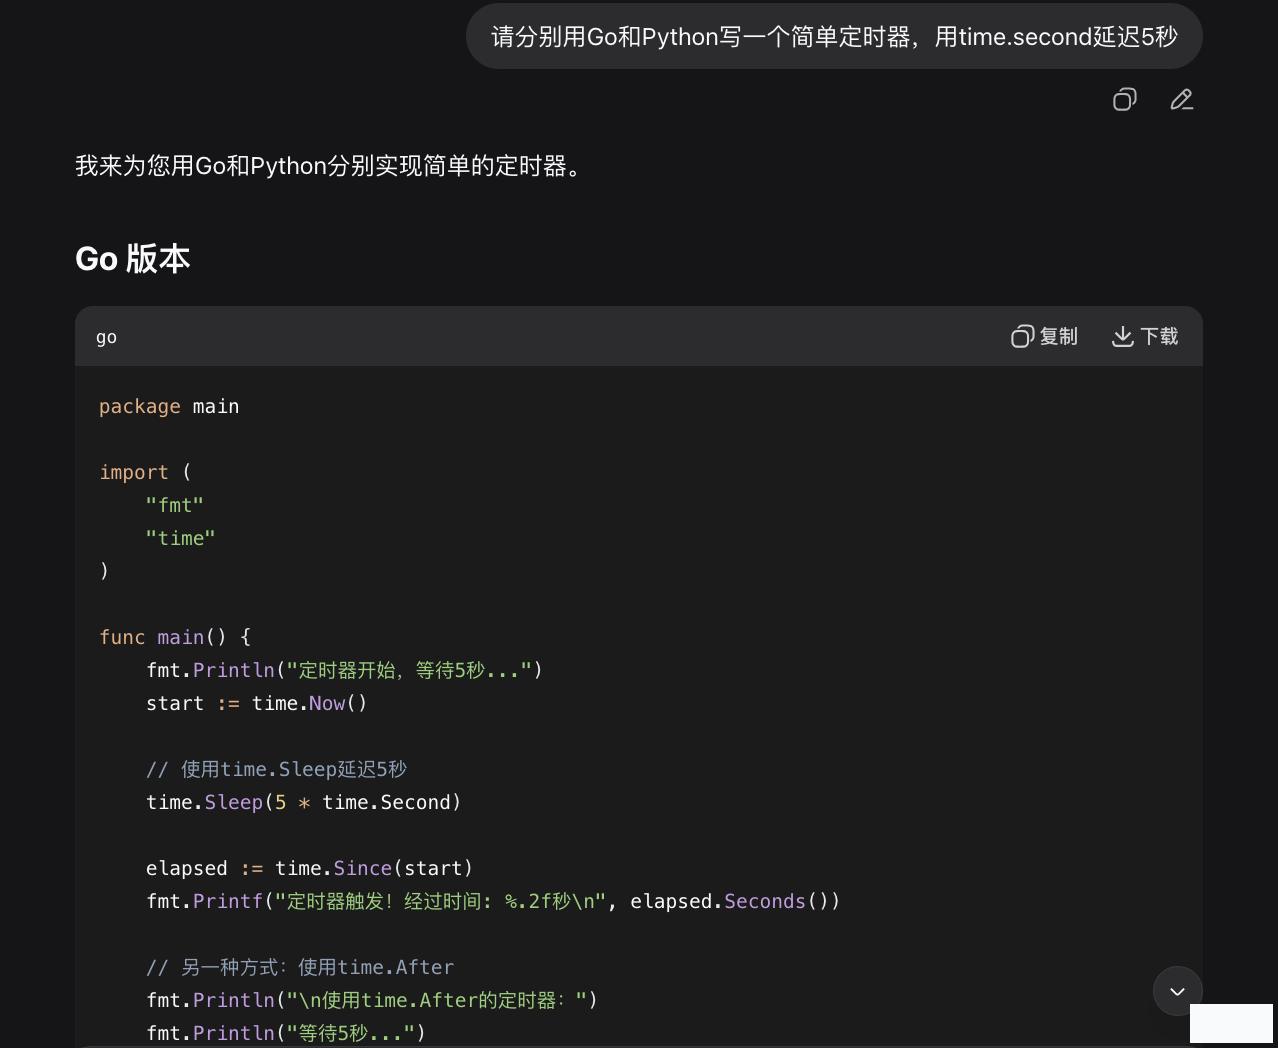Click the 'go' language label

point(106,337)
